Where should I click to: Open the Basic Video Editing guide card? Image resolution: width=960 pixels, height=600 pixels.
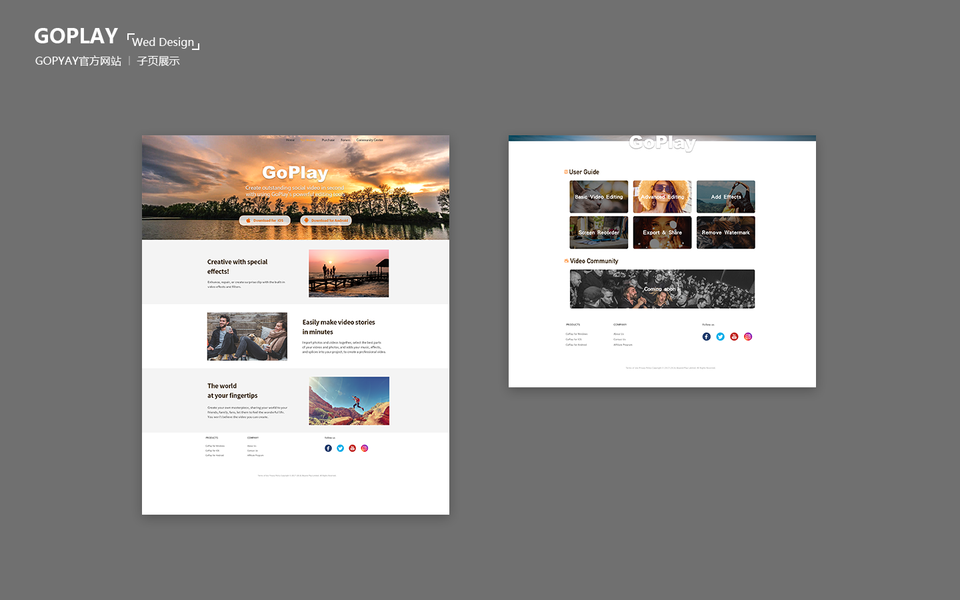(x=599, y=197)
